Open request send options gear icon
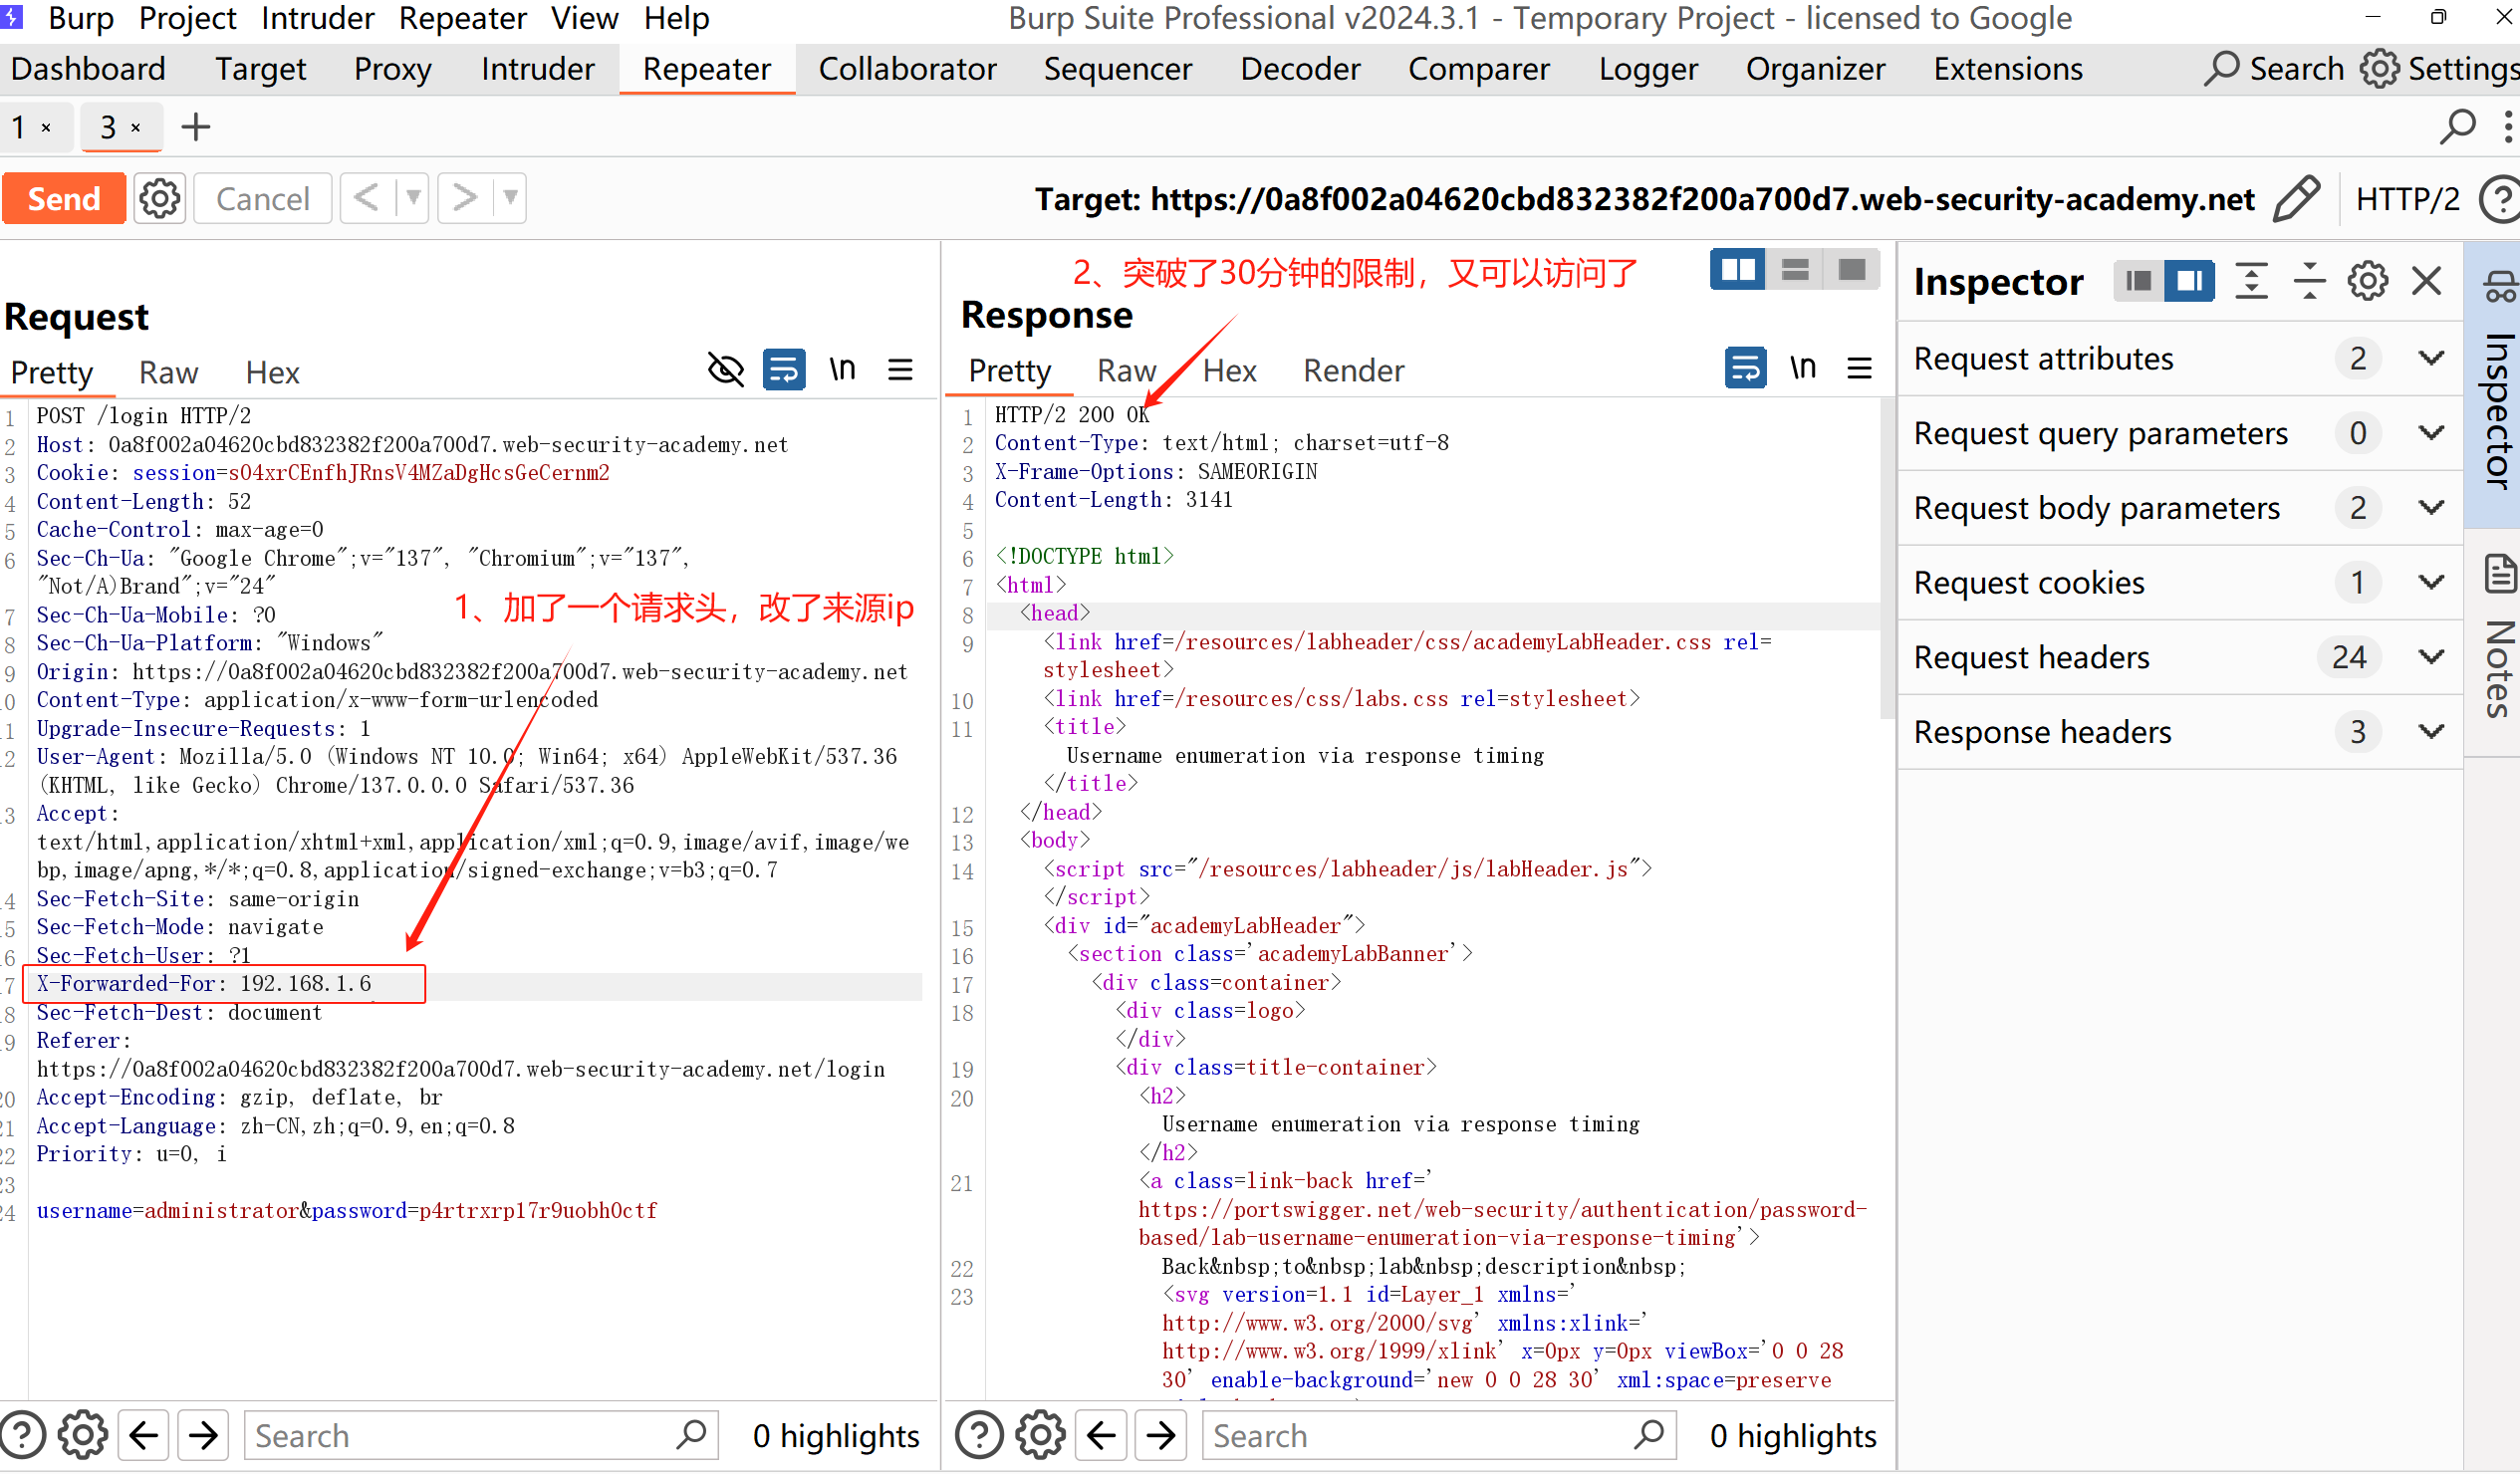The height and width of the screenshot is (1474, 2520). [160, 198]
